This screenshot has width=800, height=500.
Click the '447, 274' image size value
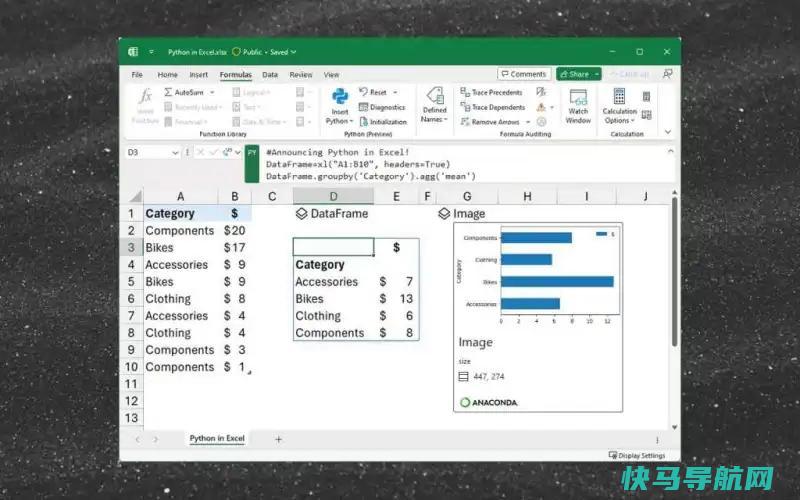(x=488, y=377)
